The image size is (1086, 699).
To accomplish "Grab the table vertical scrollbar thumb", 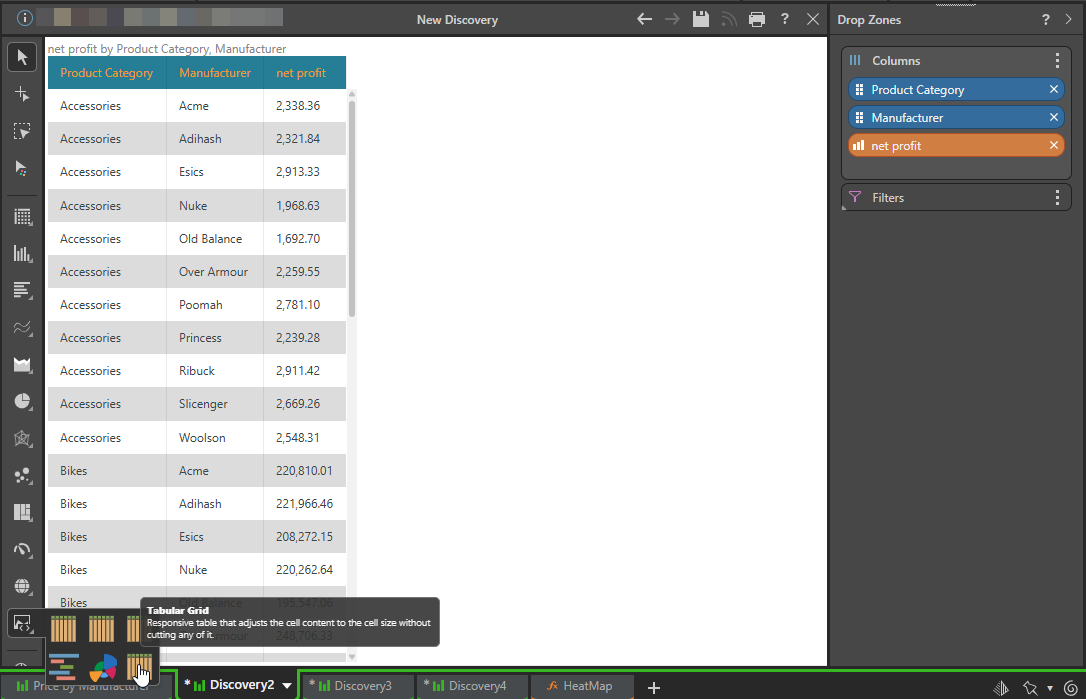I will coord(352,208).
